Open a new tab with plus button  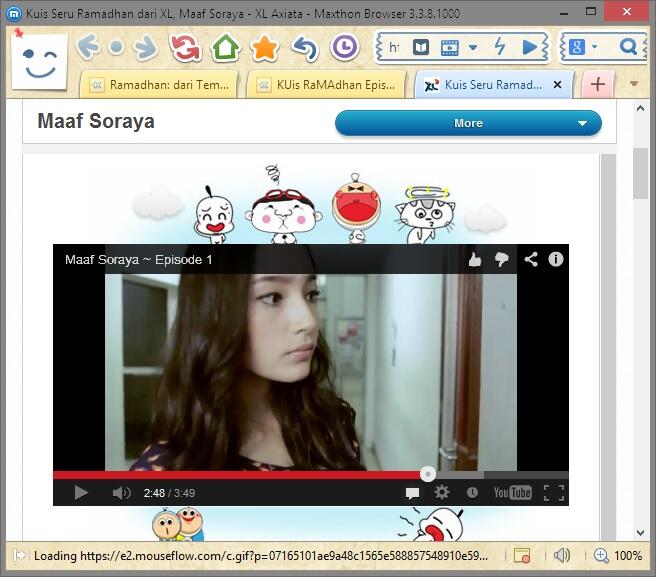coord(597,85)
